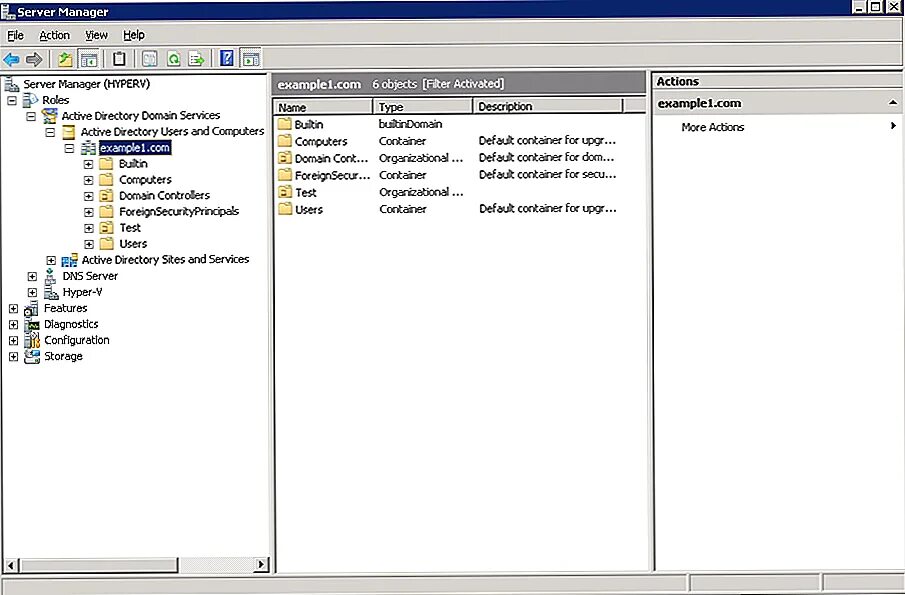Screen dimensions: 905x595
Task: Click the Storage node icon
Action: click(31, 357)
